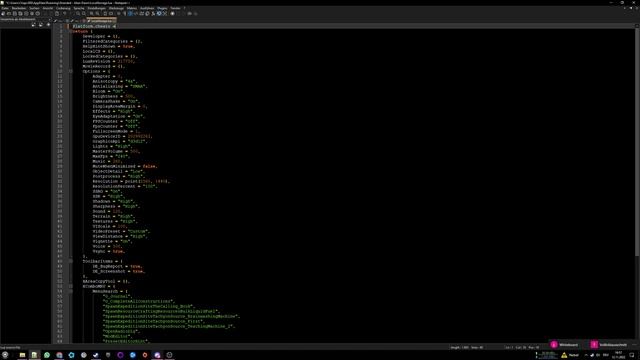This screenshot has width=640, height=360.
Task: Click the length and lines status field
Action: [467, 347]
